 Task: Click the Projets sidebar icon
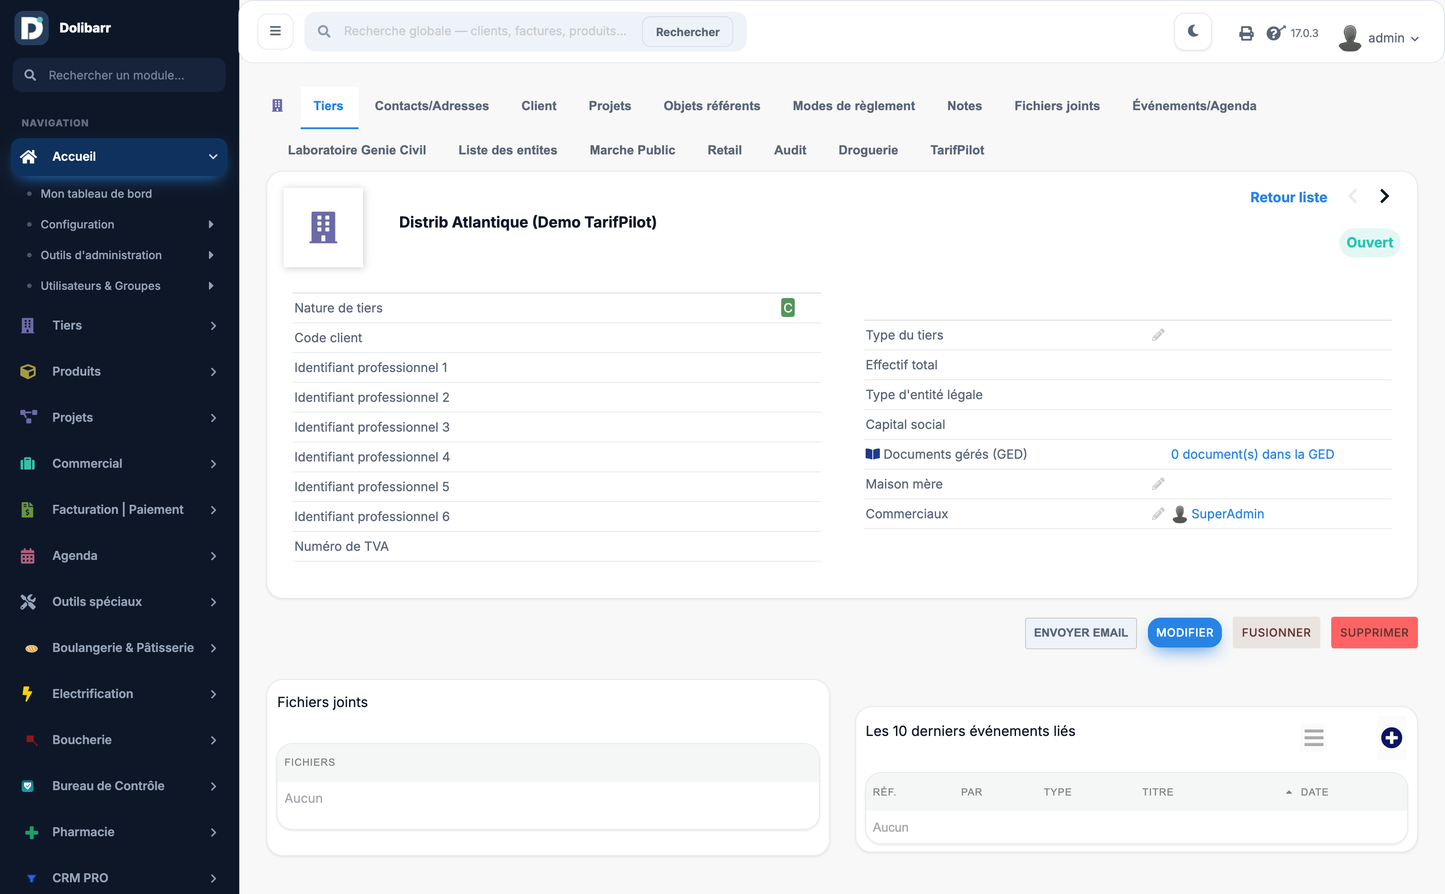click(x=28, y=417)
